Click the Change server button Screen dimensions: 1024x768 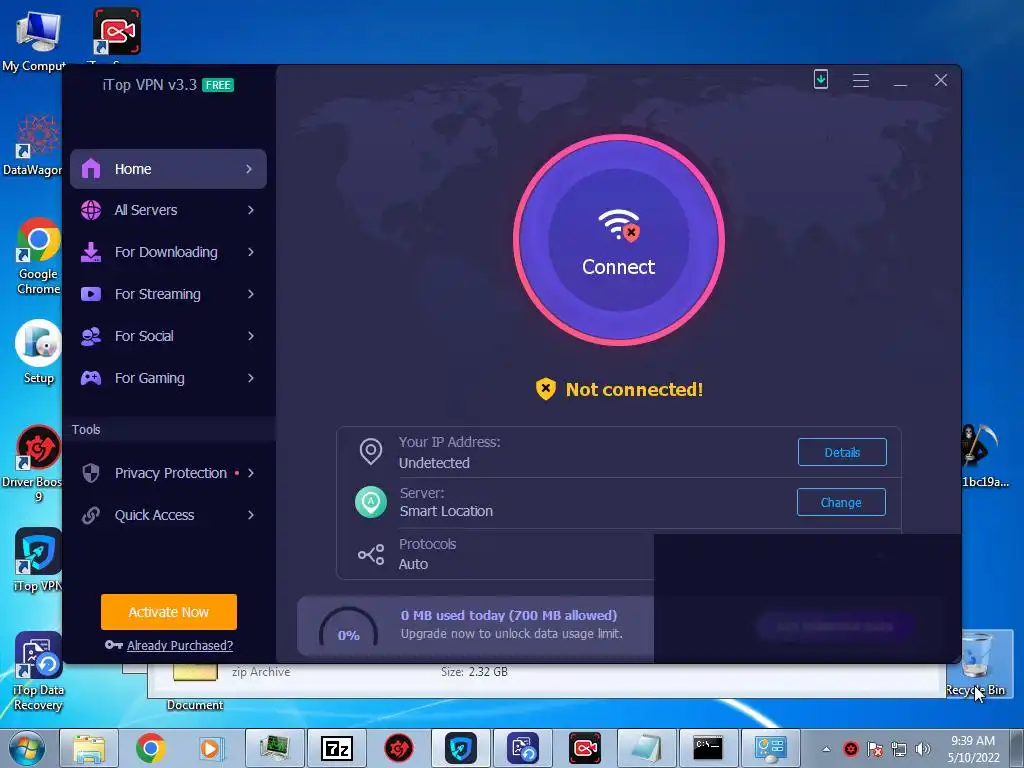(x=841, y=502)
